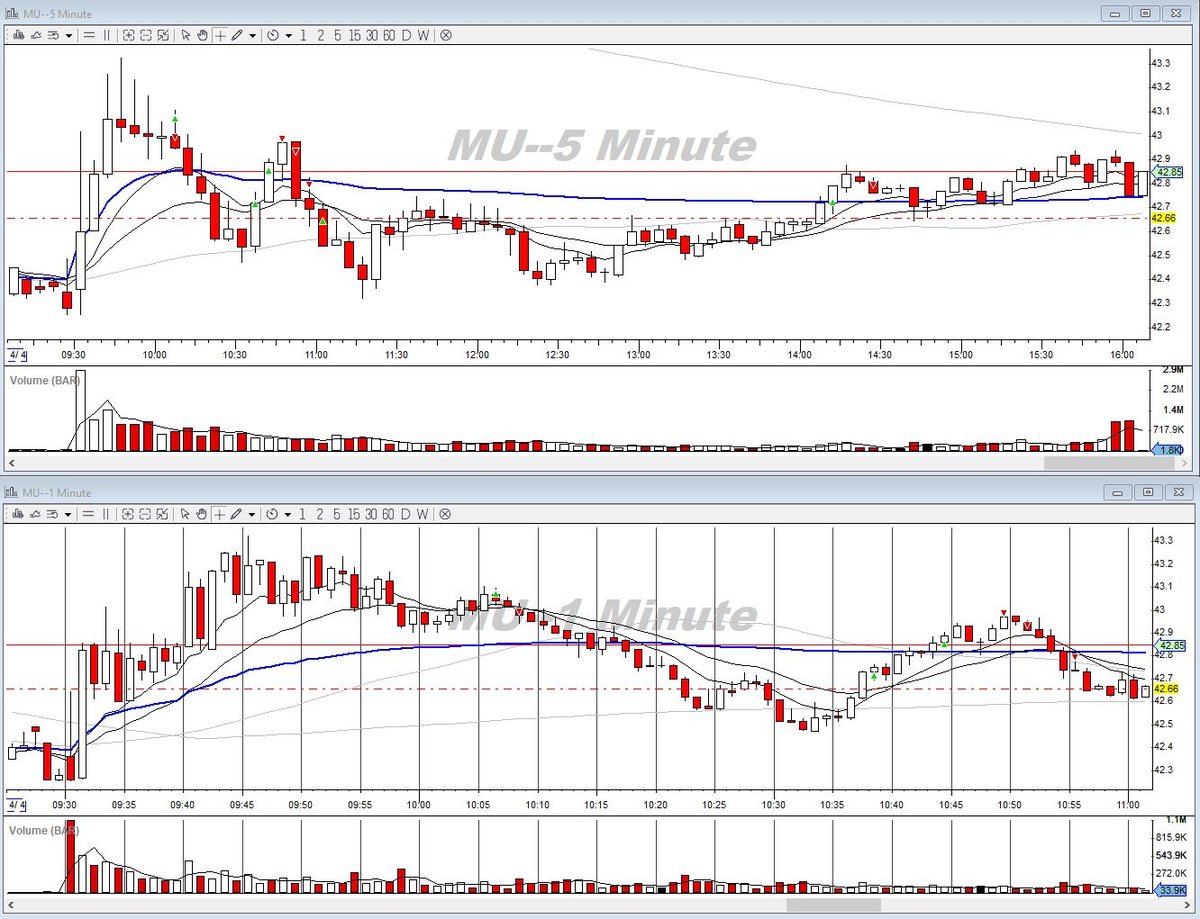
Task: Set 1 Minute window to 30-minute interval
Action: tap(372, 513)
